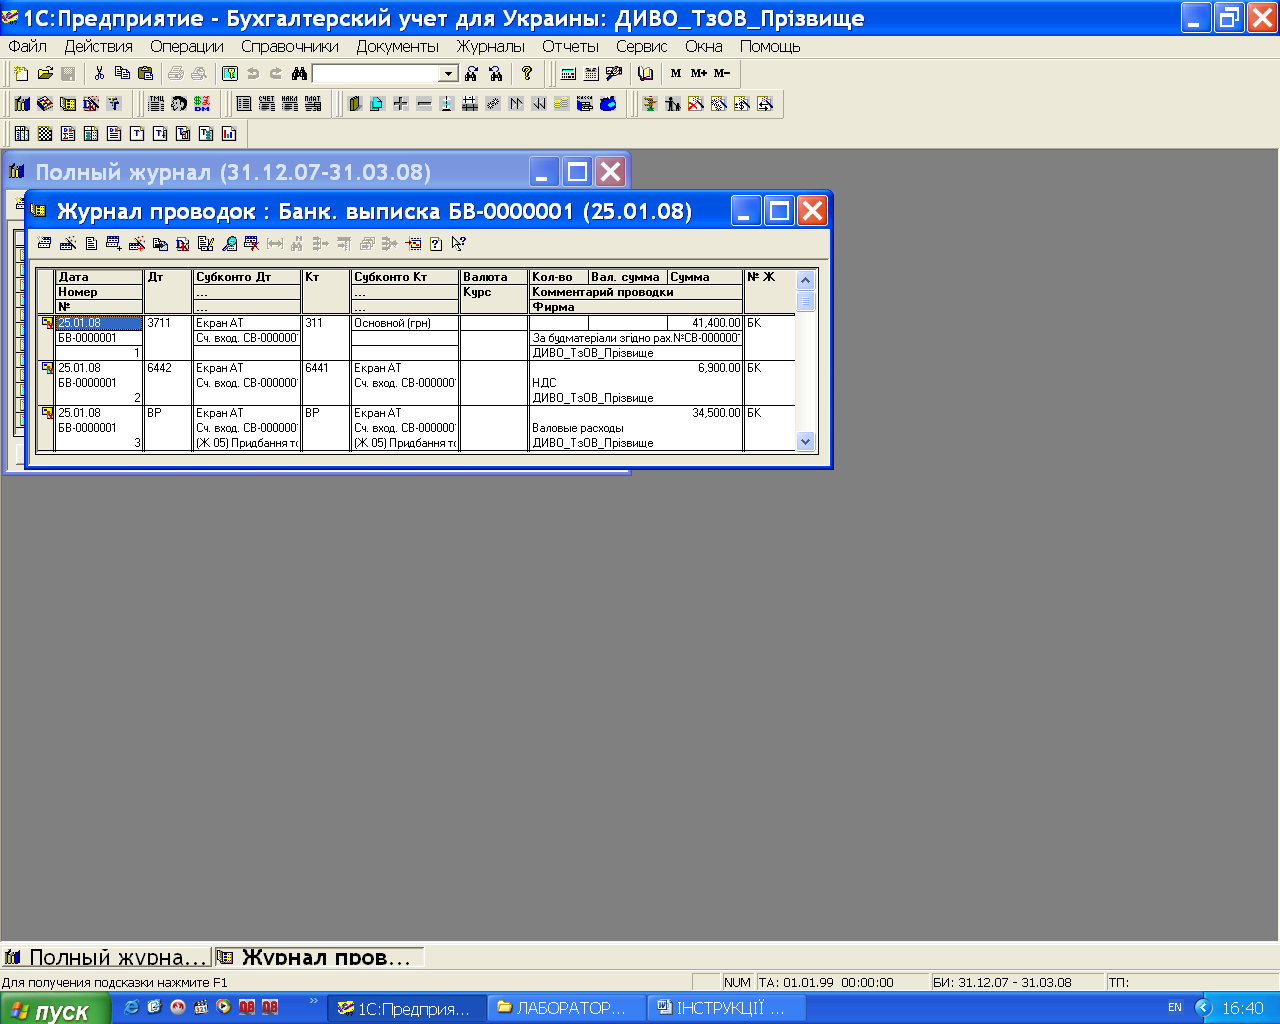Click the Валовые расходы comment text

point(578,428)
